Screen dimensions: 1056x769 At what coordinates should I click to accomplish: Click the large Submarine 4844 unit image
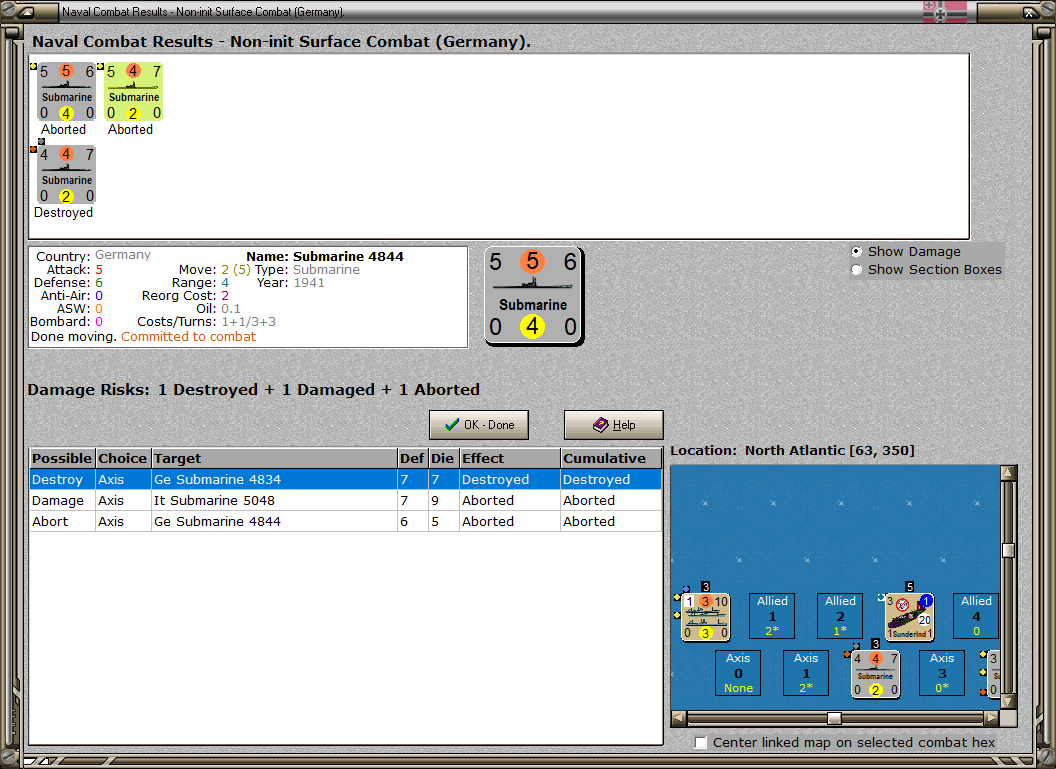[x=533, y=296]
